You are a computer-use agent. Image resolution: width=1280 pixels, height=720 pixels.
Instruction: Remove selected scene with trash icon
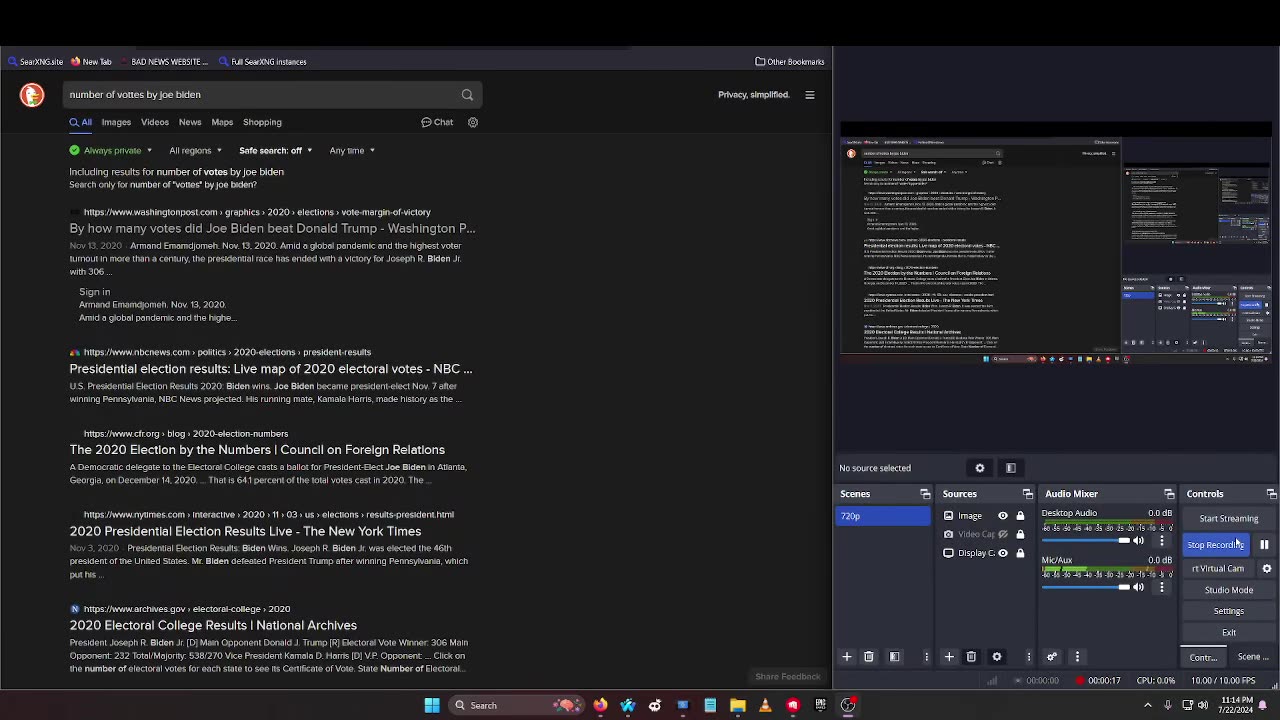pos(869,657)
